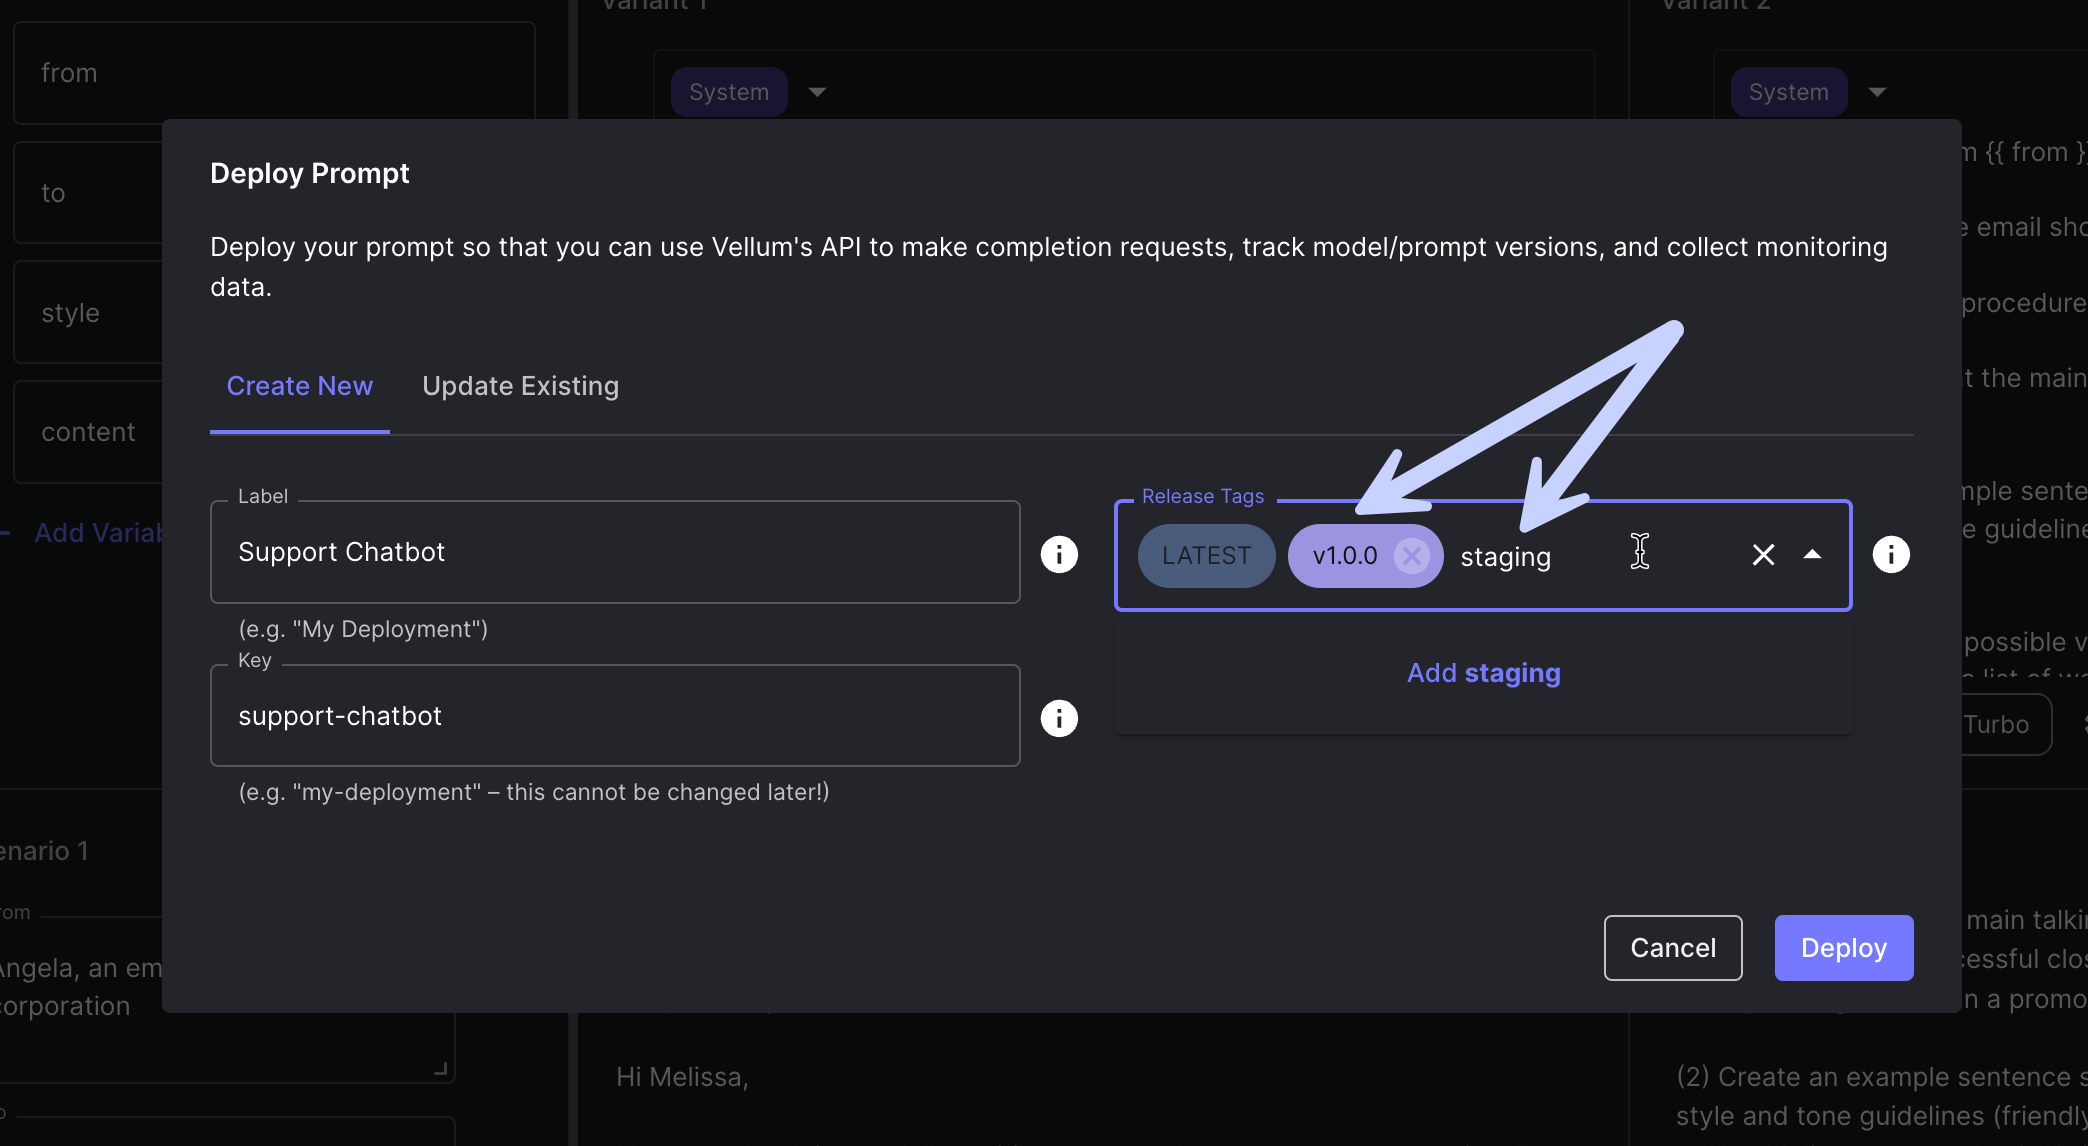Click Deploy button to confirm deployment

click(1844, 947)
